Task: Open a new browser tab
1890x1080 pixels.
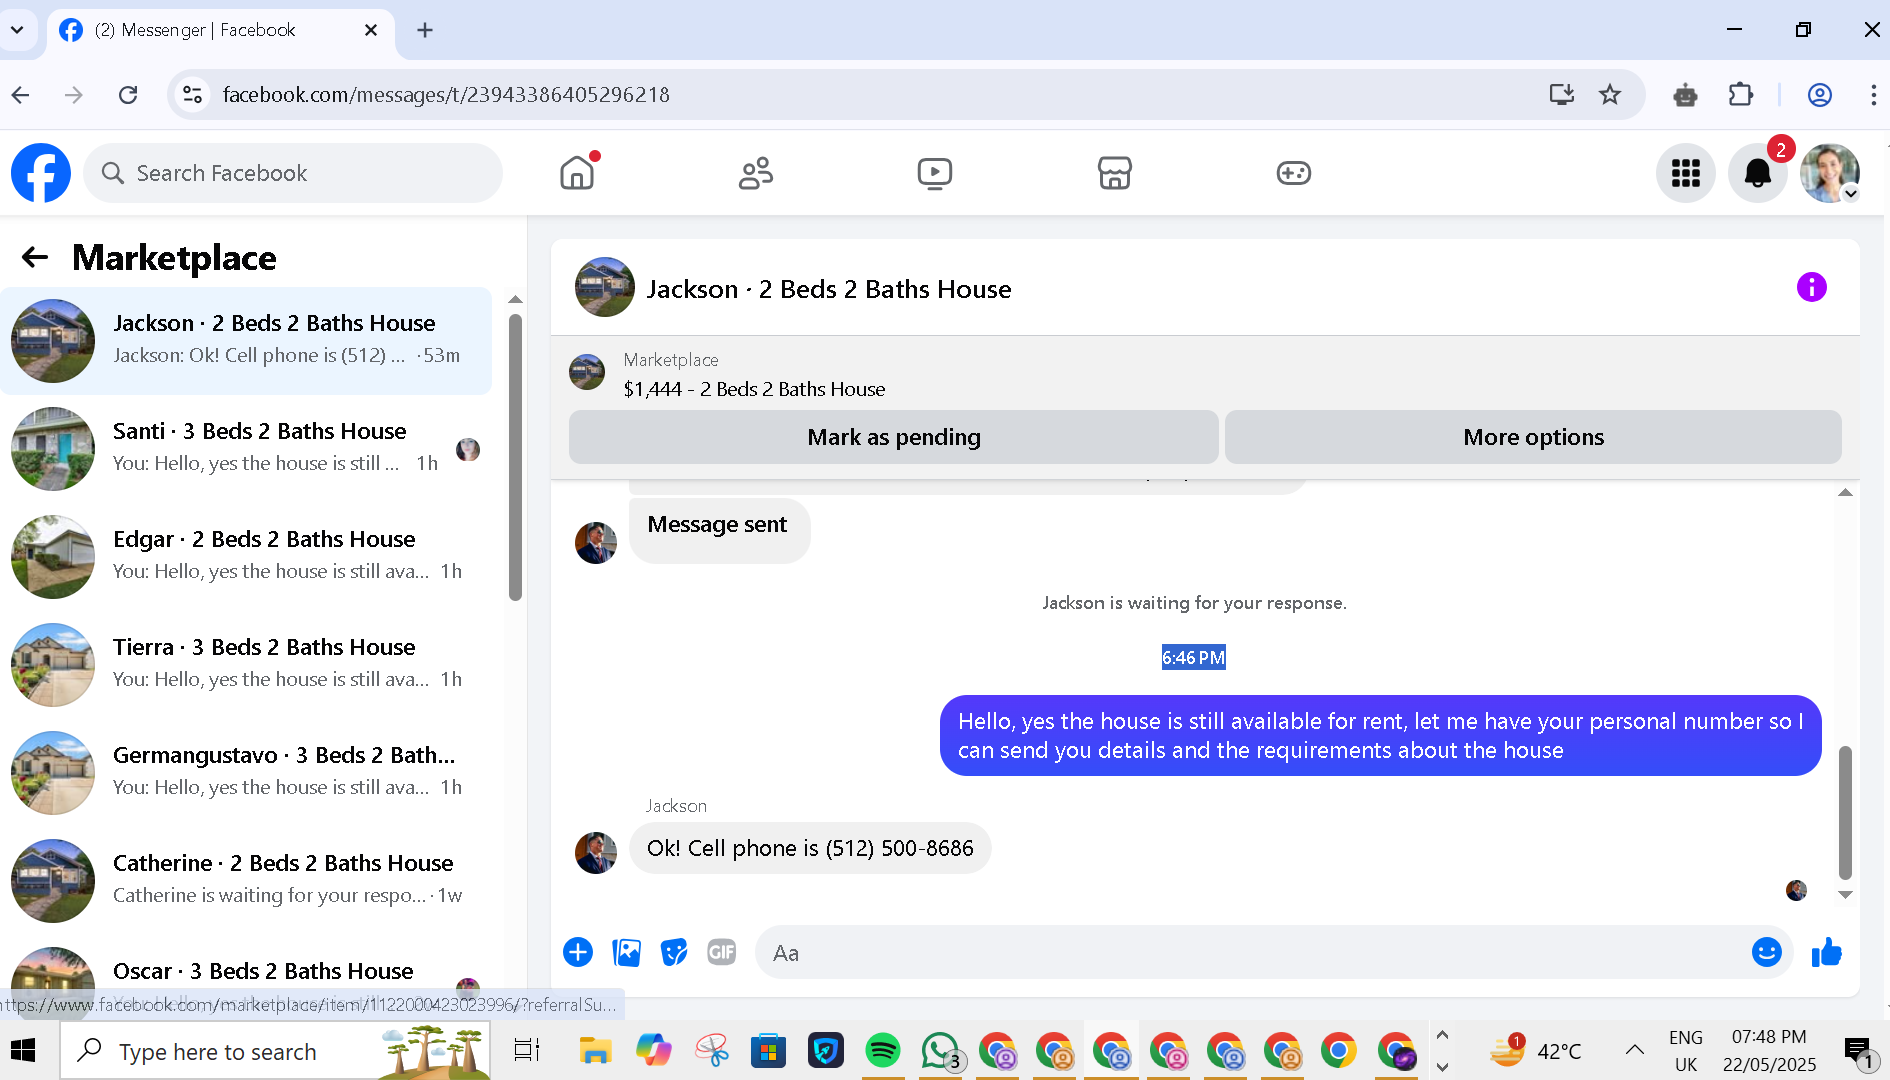Action: 425,30
